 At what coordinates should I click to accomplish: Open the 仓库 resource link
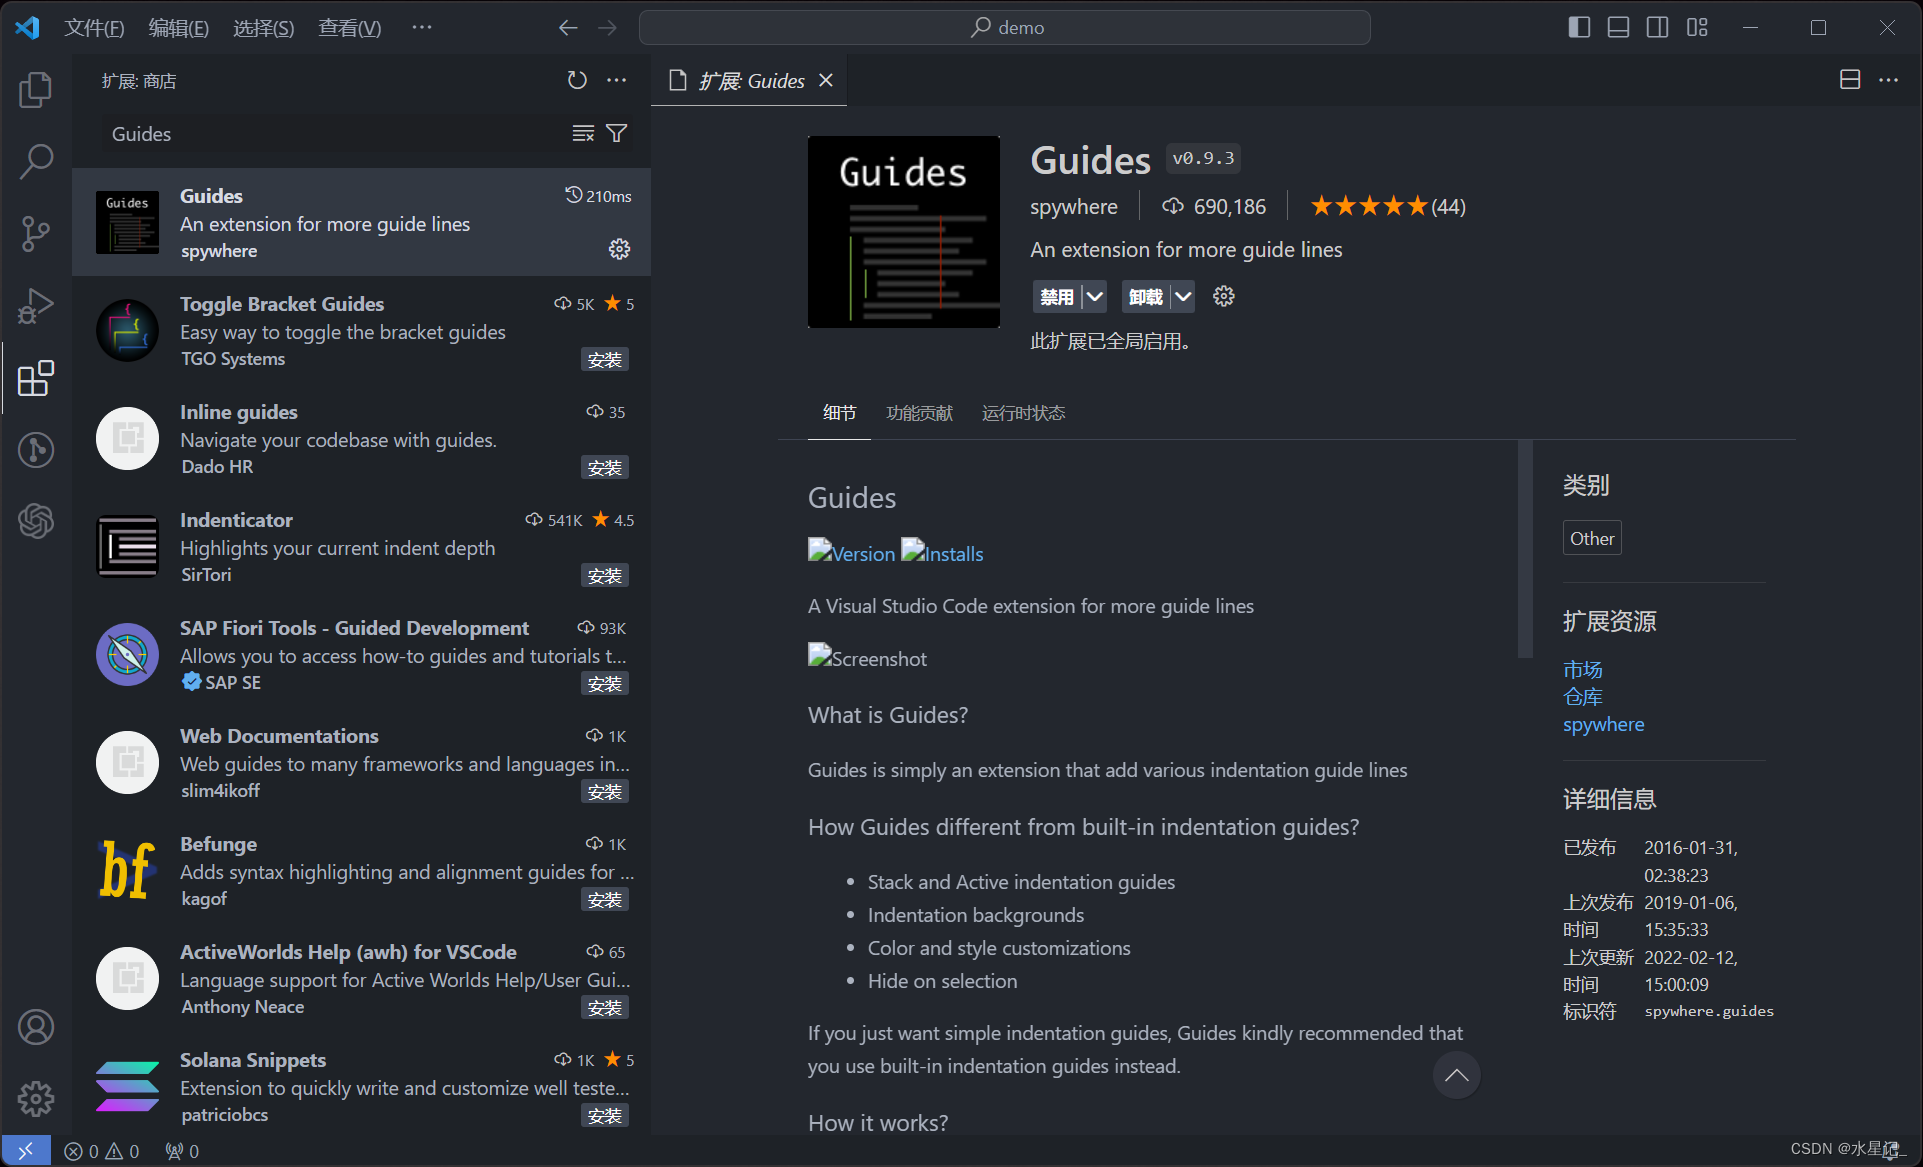[1583, 697]
